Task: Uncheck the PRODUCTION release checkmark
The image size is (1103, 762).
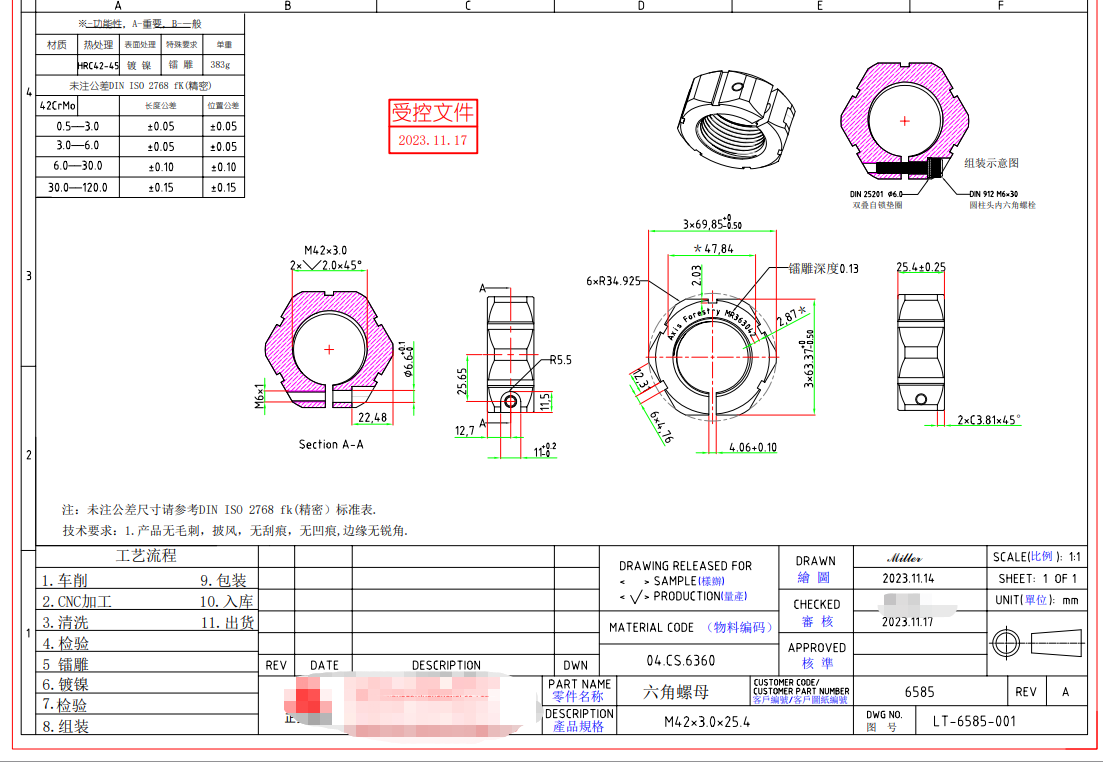Action: tap(634, 595)
